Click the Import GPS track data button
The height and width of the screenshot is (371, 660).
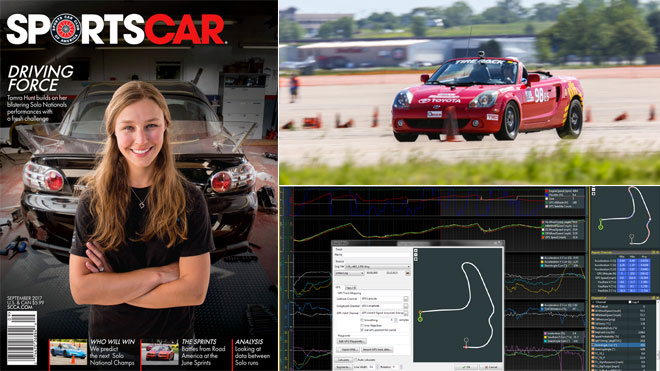tap(377, 350)
